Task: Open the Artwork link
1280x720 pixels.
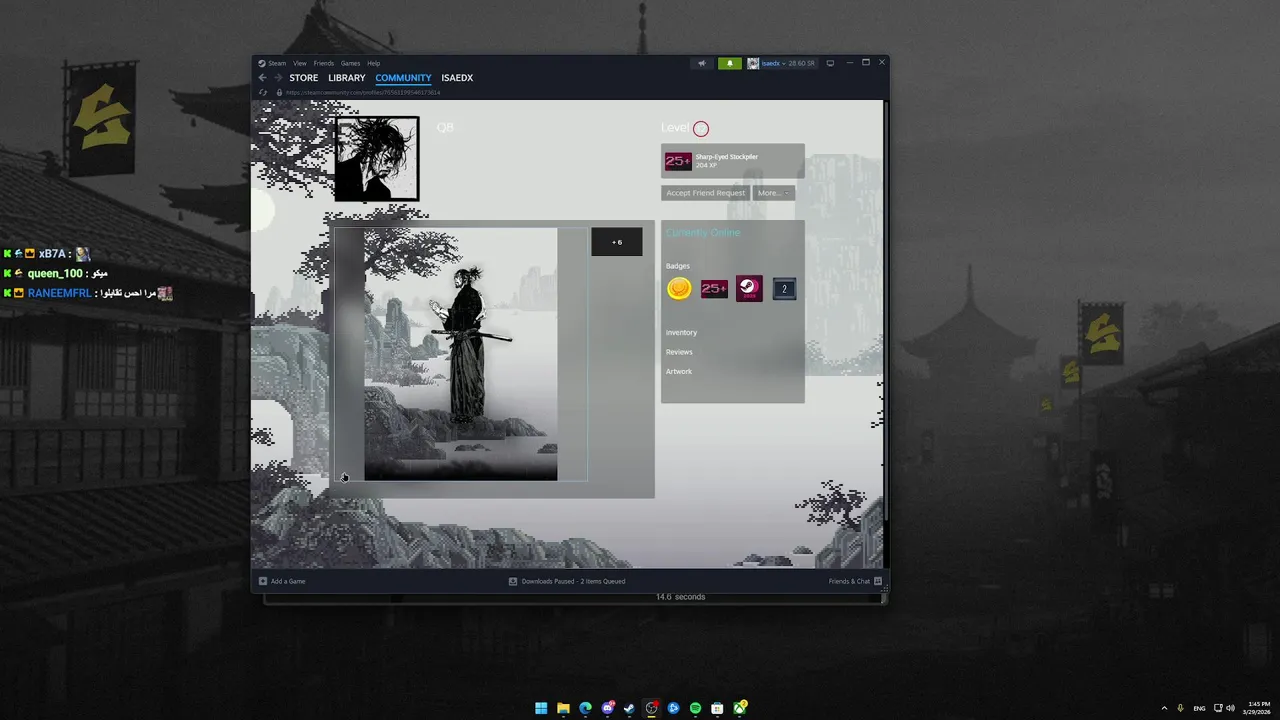Action: coord(679,372)
